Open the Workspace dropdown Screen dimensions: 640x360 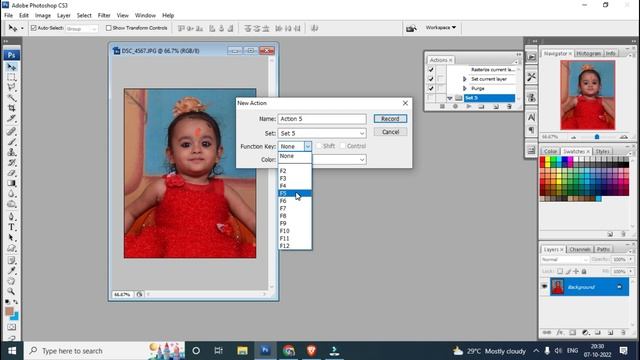440,27
